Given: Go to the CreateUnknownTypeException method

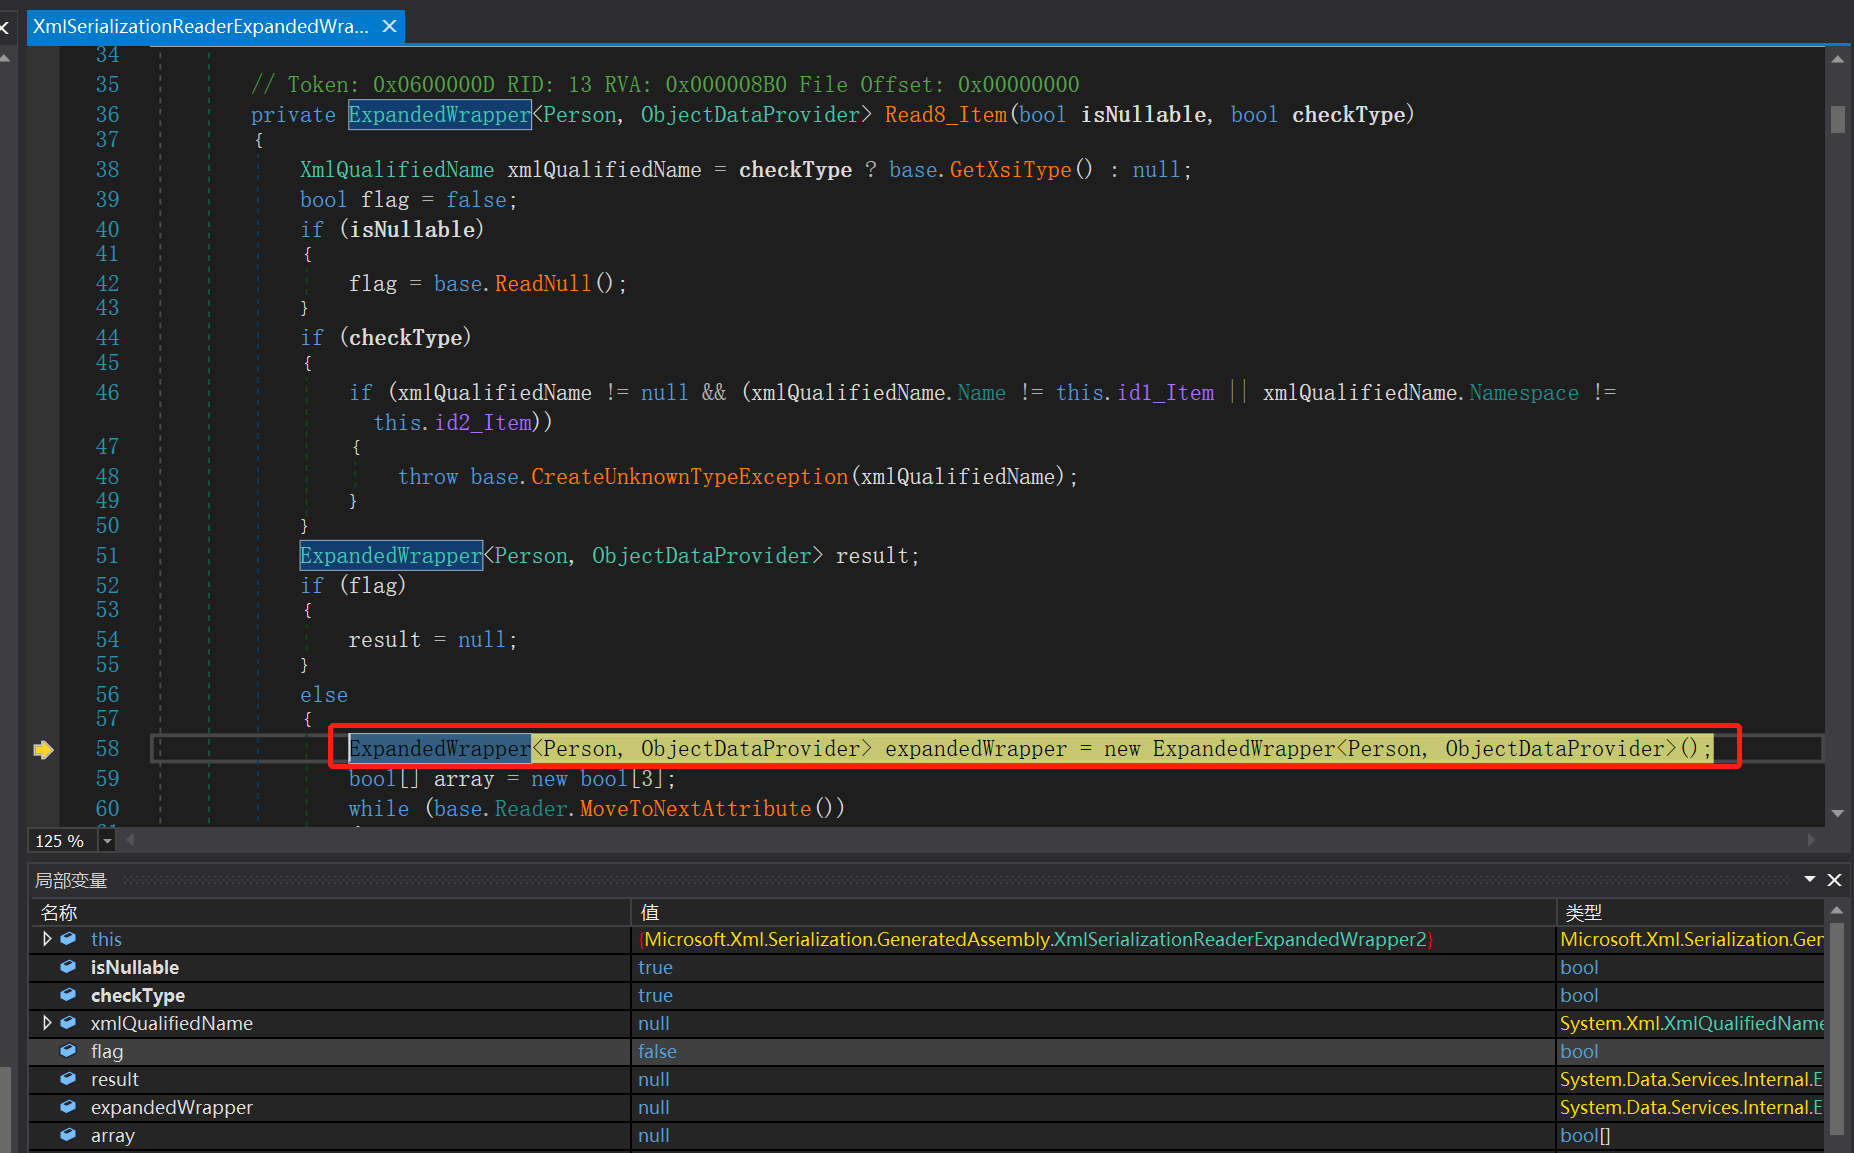Looking at the screenshot, I should click(x=689, y=477).
